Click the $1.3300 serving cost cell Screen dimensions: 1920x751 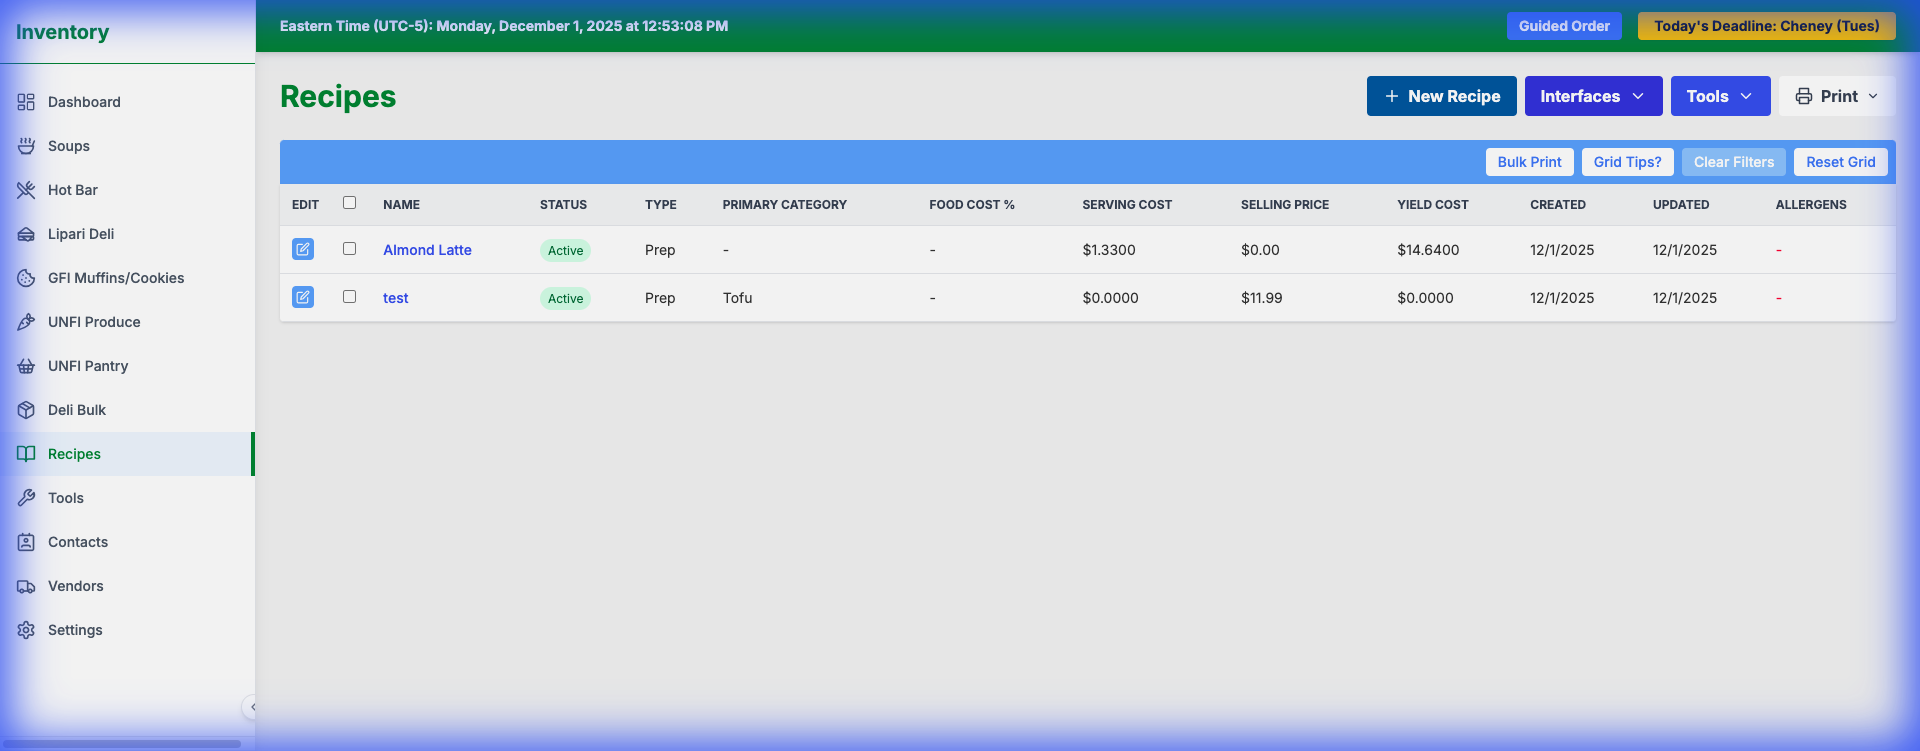click(1109, 250)
